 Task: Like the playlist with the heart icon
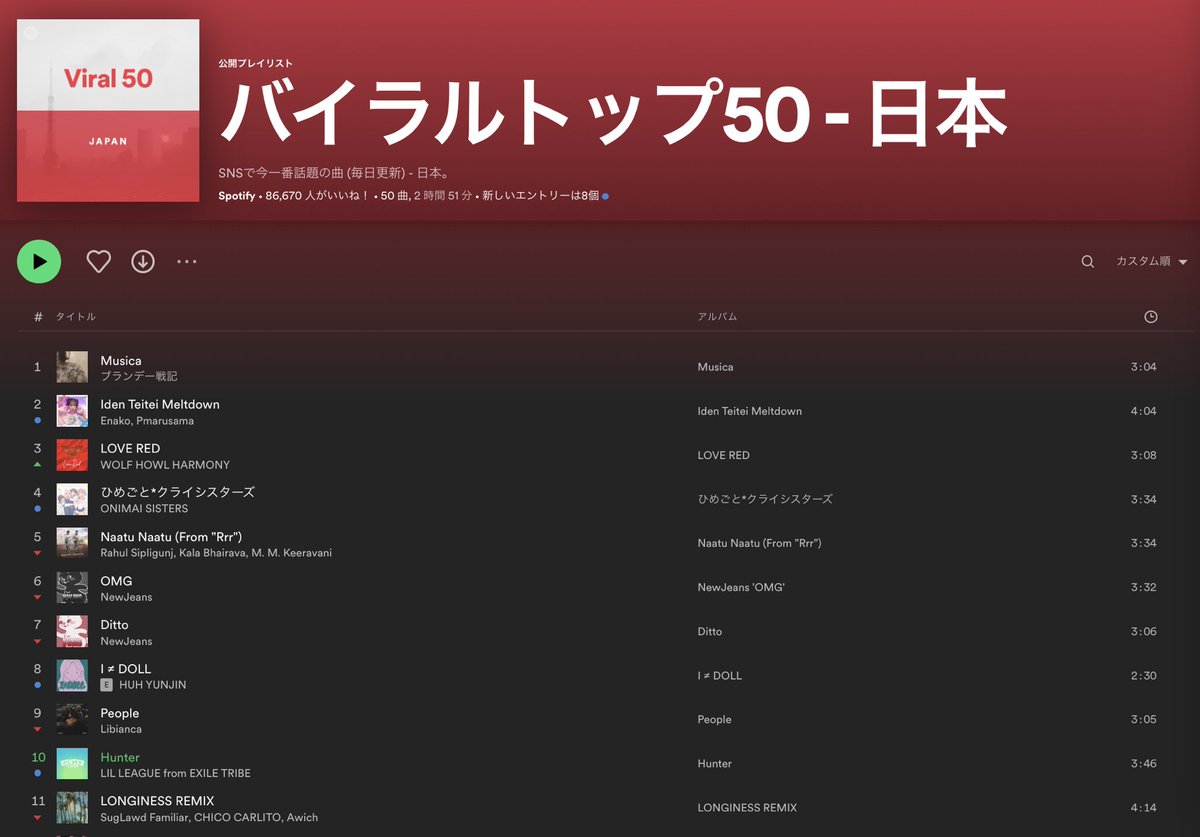pos(98,262)
